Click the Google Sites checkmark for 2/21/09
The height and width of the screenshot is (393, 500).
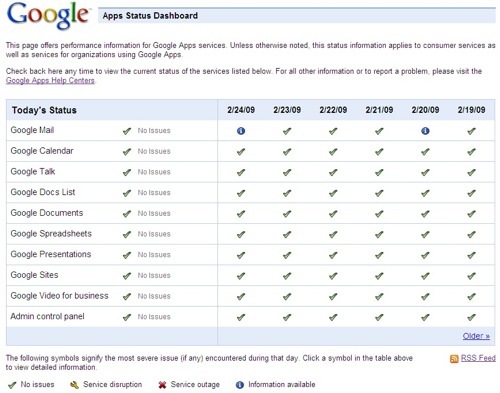(379, 276)
